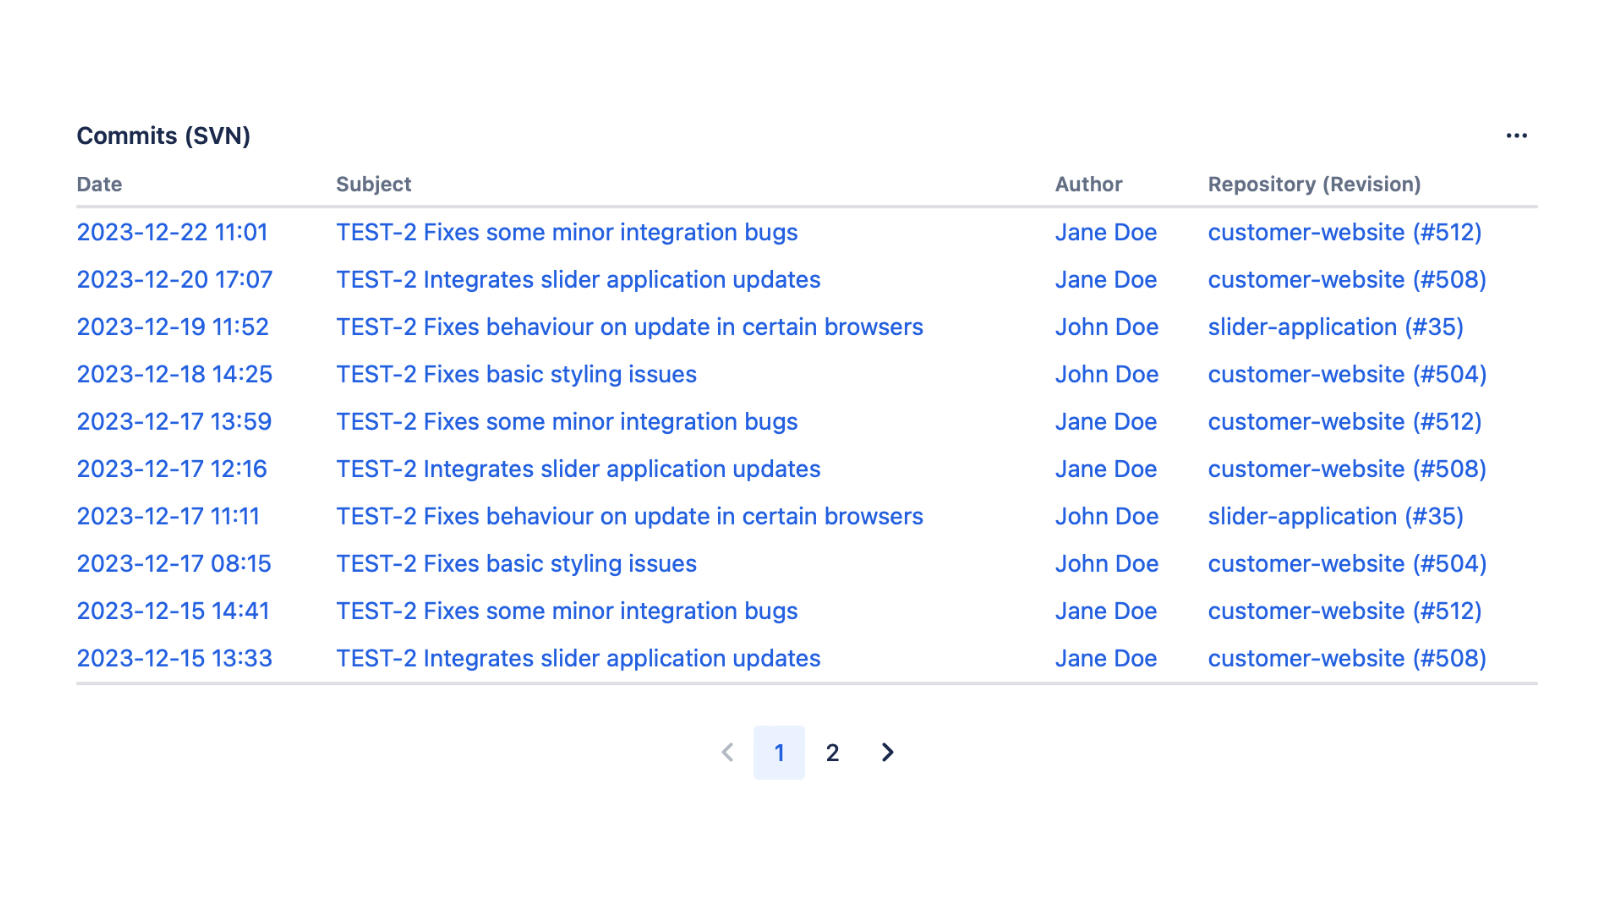
Task: Click the previous page chevron
Action: 726,752
